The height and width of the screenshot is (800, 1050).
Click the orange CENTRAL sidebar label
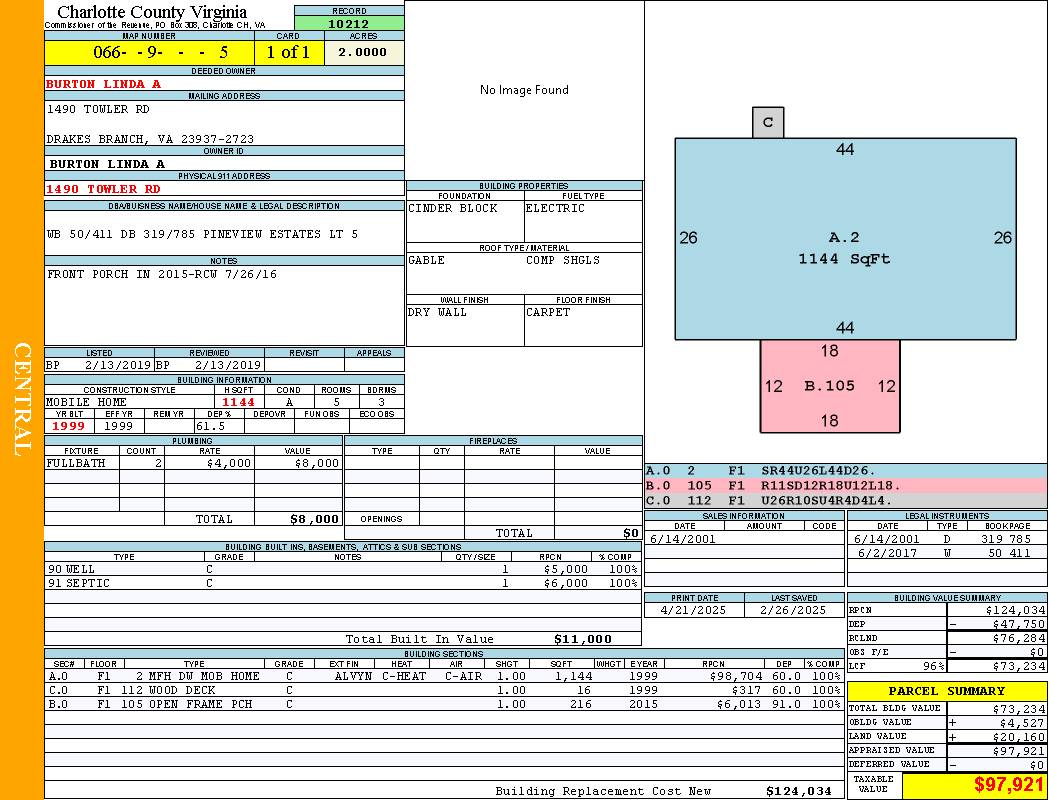pos(22,400)
